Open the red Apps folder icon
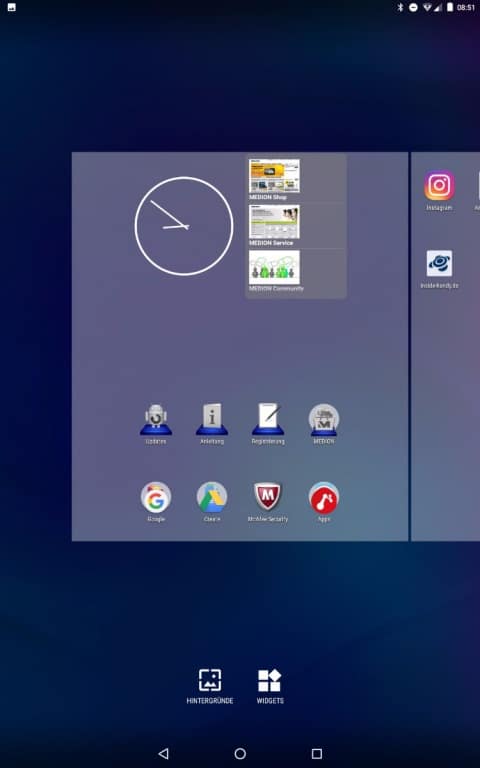The image size is (480, 768). click(324, 498)
